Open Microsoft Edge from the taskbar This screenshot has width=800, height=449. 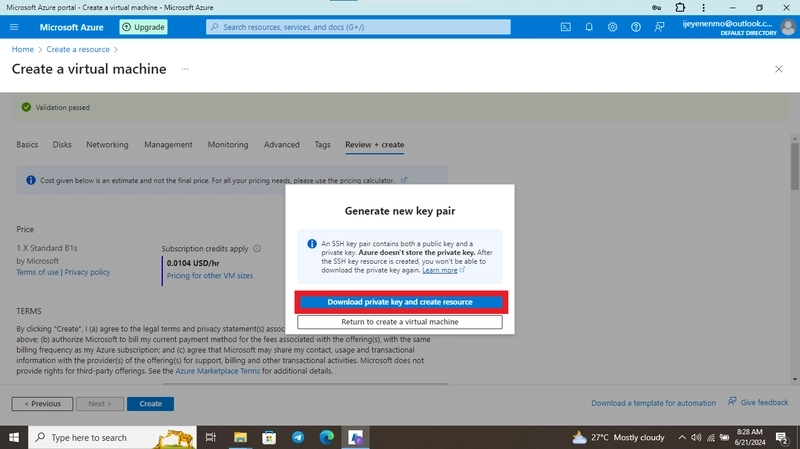327,437
